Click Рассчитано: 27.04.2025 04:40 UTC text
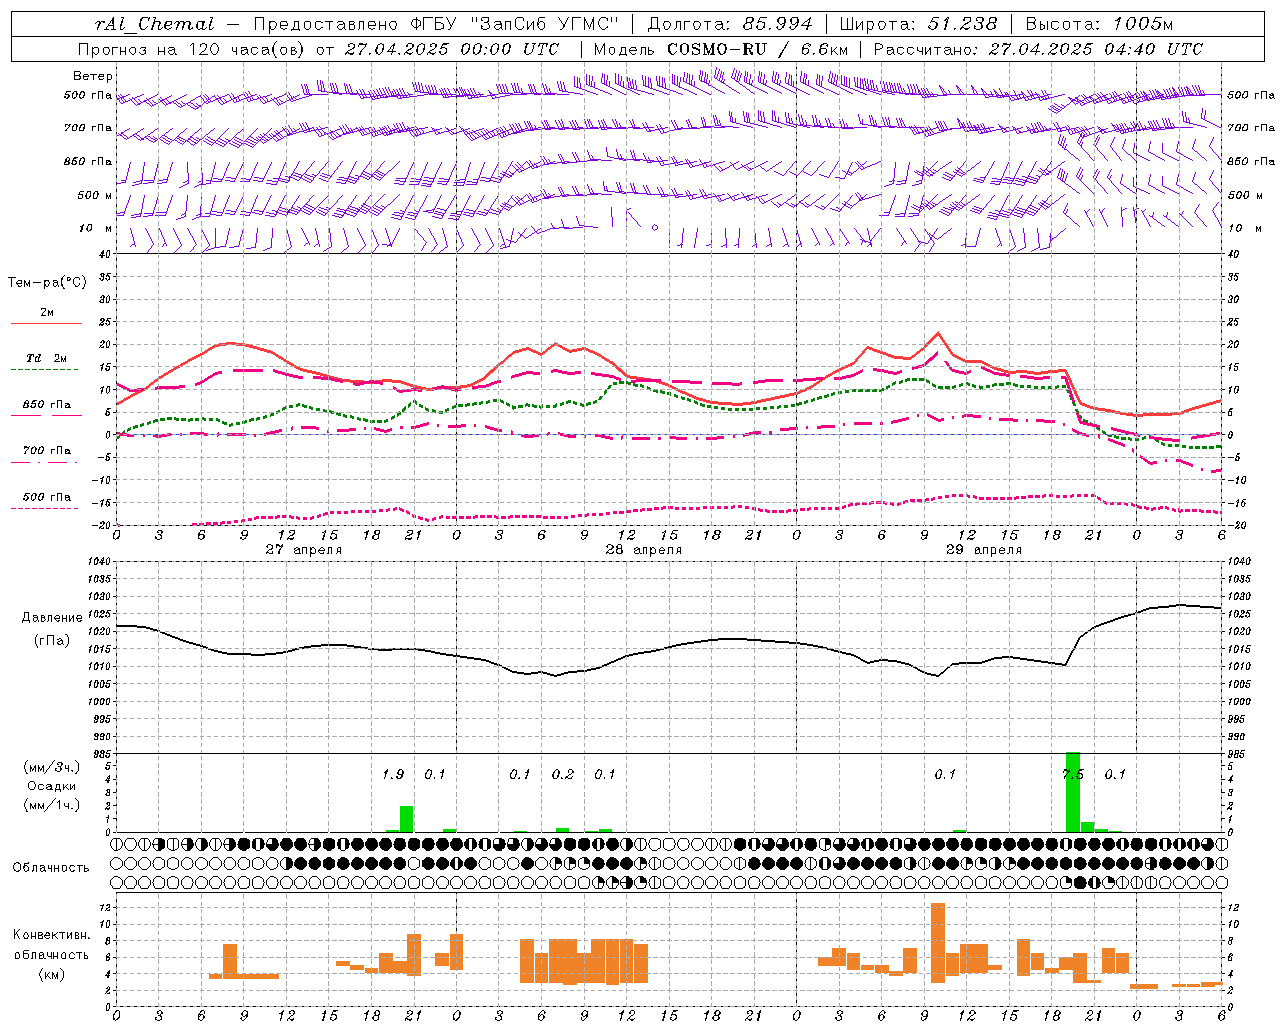This screenshot has width=1280, height=1024. tap(1038, 49)
